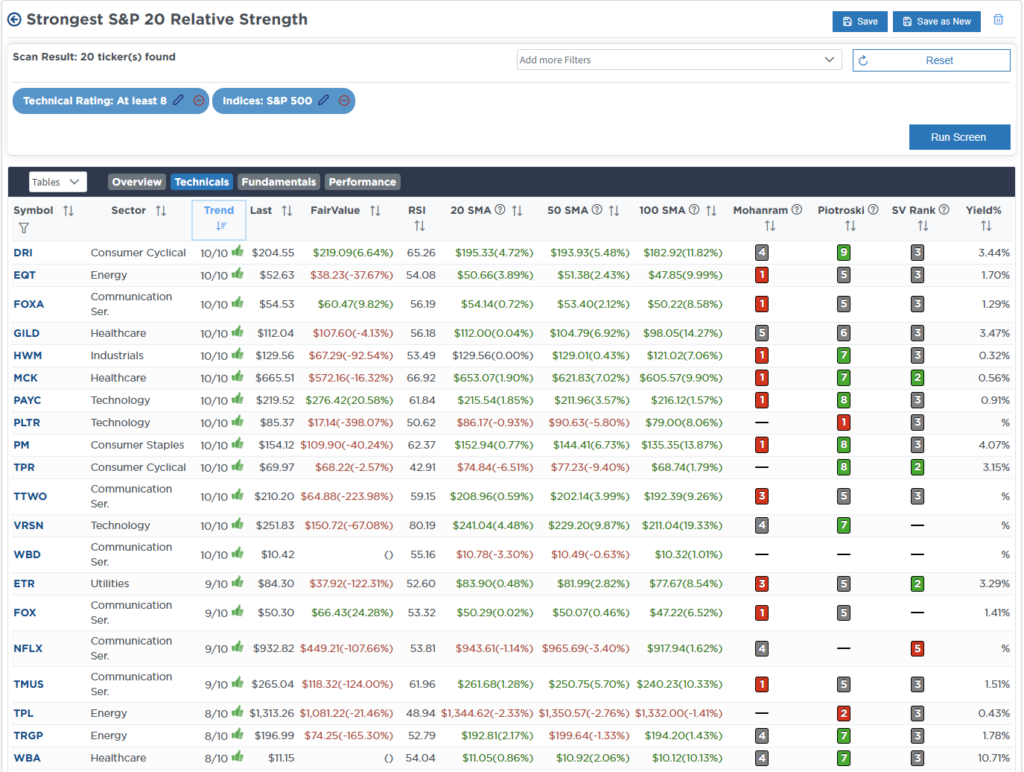Click the WBD trend thumbs-up icon

[x=238, y=553]
